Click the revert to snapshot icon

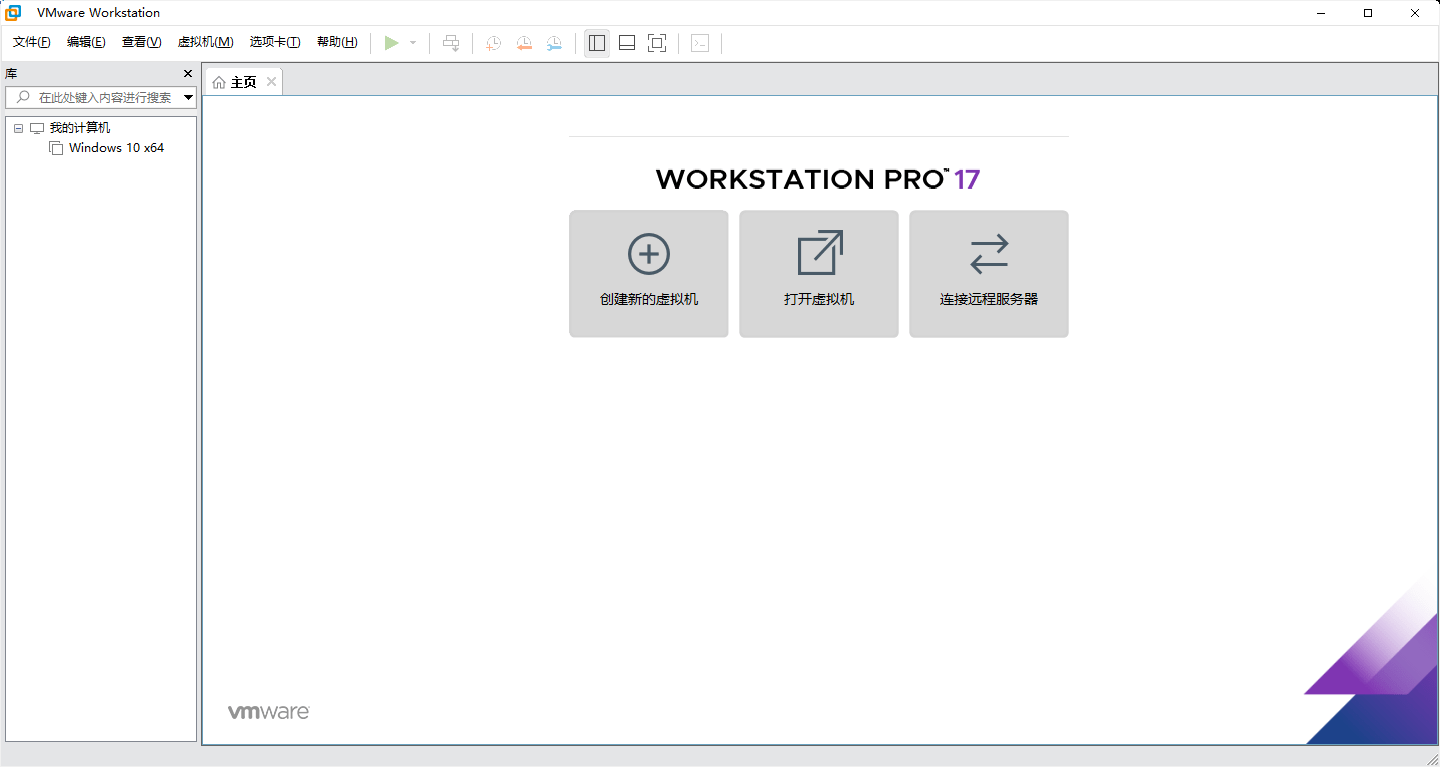point(524,43)
